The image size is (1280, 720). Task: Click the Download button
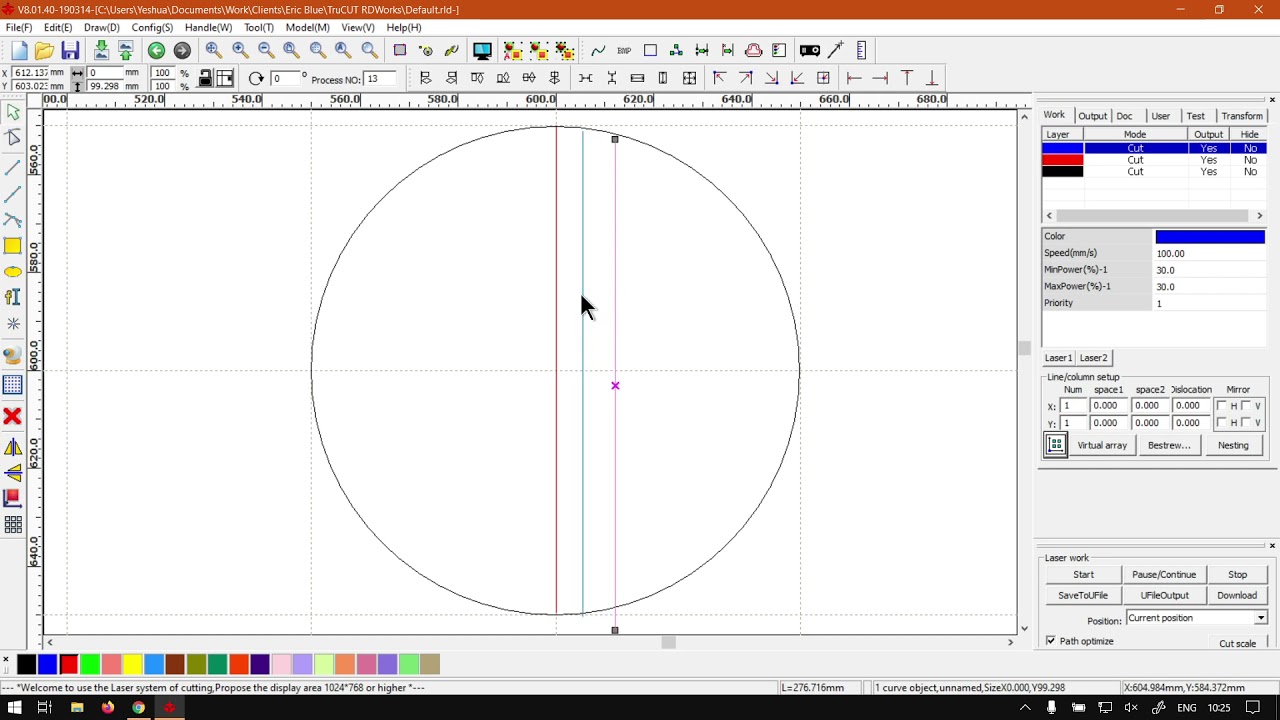pos(1237,595)
